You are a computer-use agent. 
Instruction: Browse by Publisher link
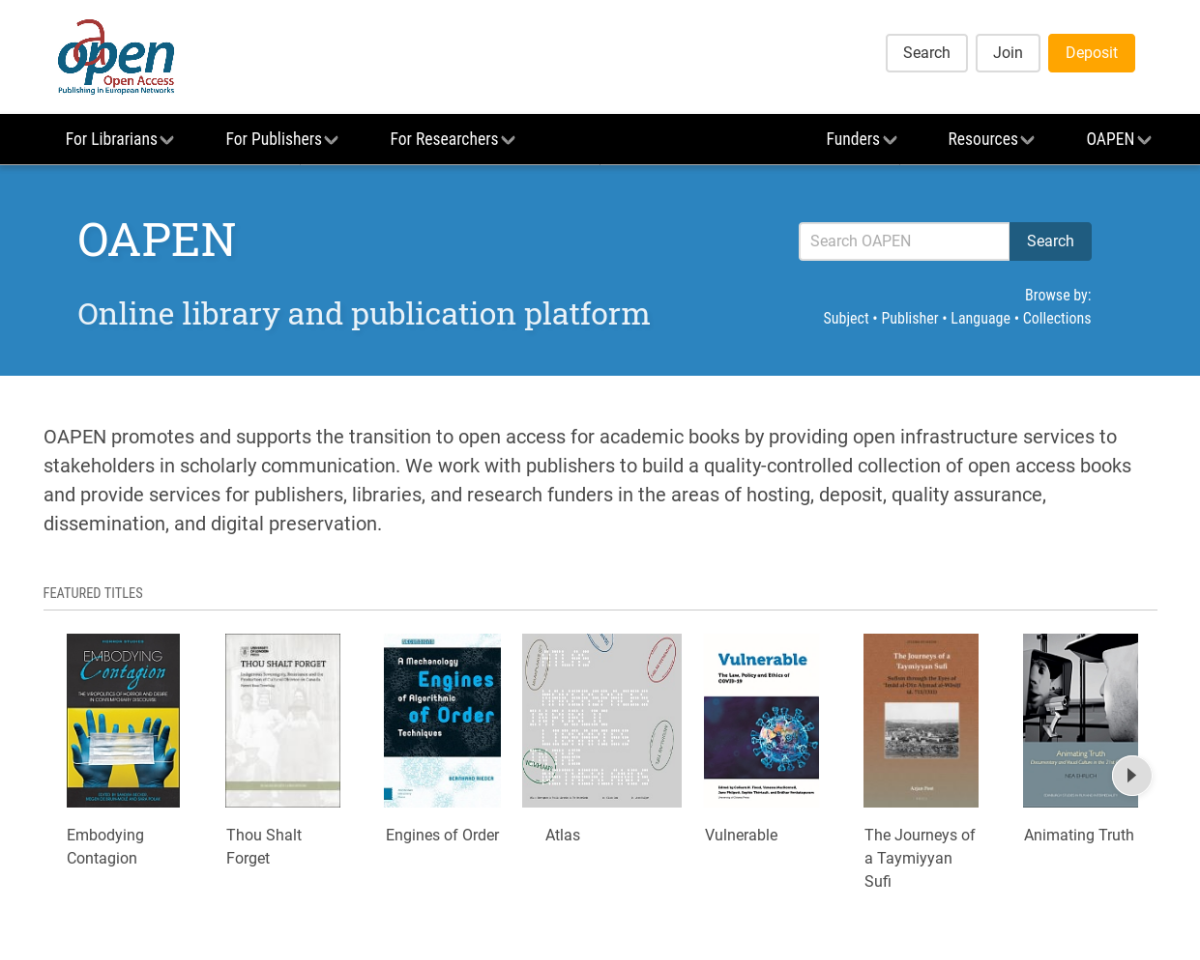tap(909, 318)
